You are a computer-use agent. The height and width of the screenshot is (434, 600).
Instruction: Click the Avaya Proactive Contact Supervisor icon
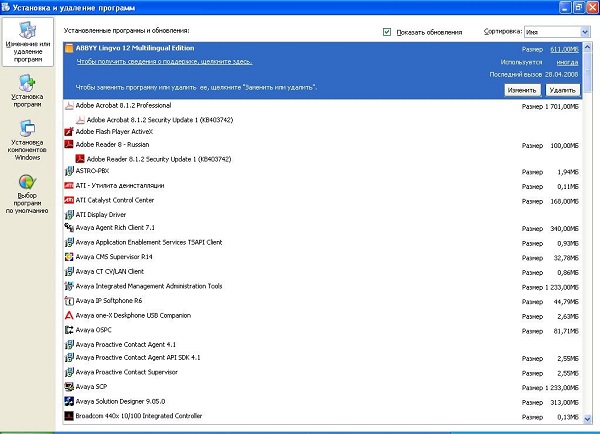69,372
